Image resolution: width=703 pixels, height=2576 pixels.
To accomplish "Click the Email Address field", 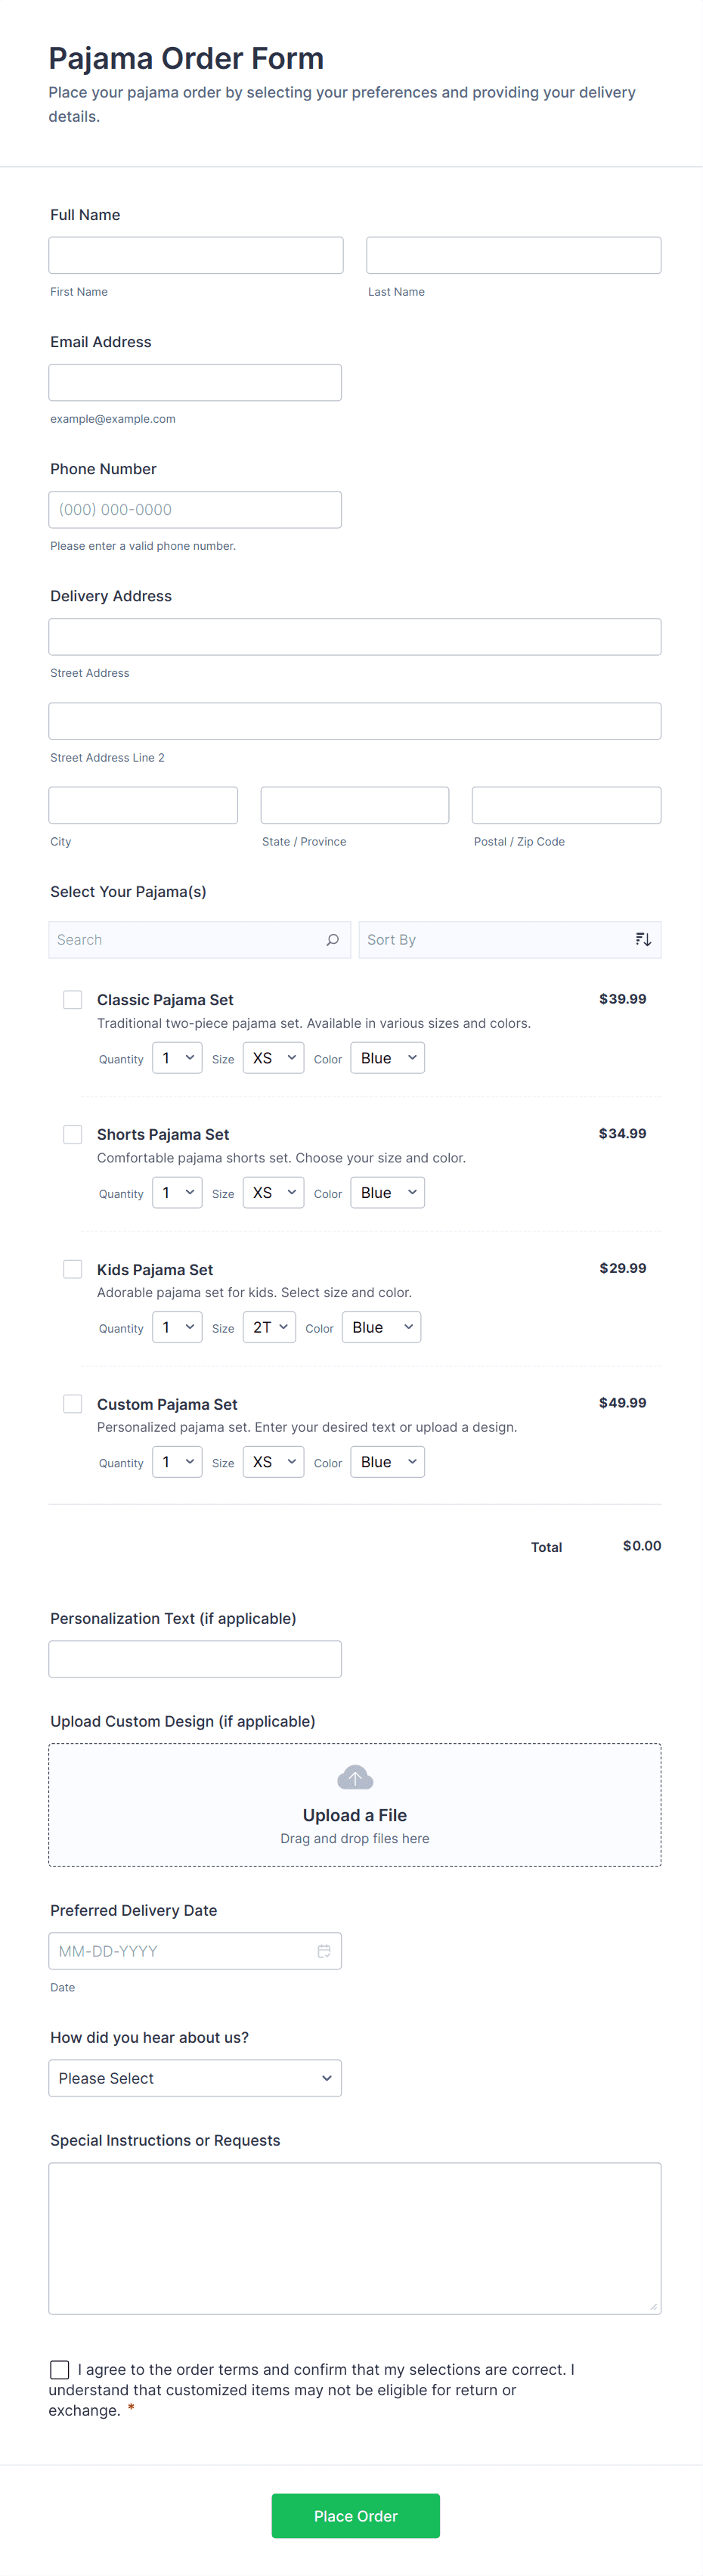I will tap(195, 382).
